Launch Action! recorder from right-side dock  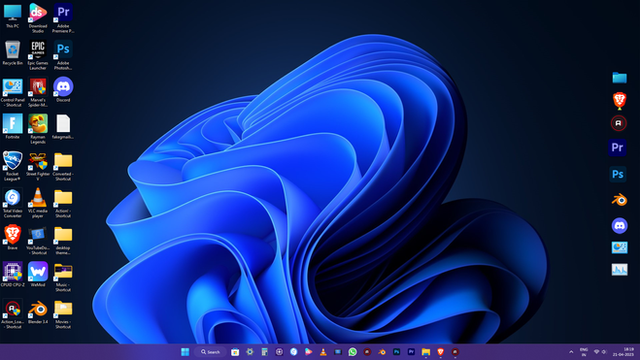619,123
